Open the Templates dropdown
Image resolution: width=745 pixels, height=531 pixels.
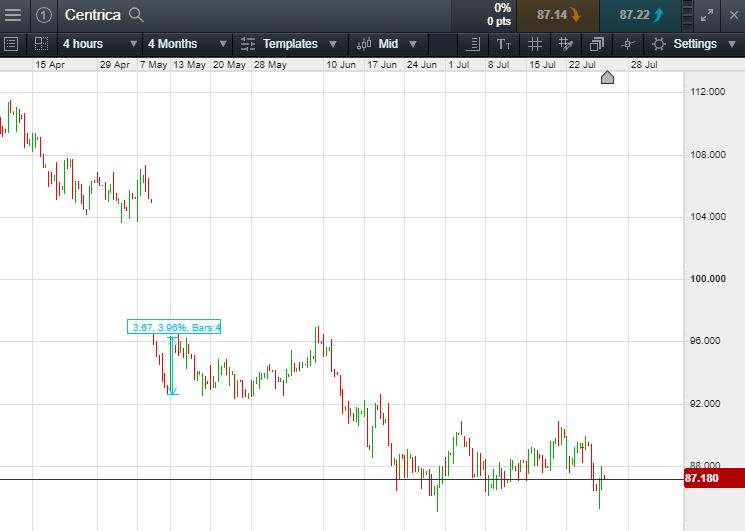click(289, 44)
